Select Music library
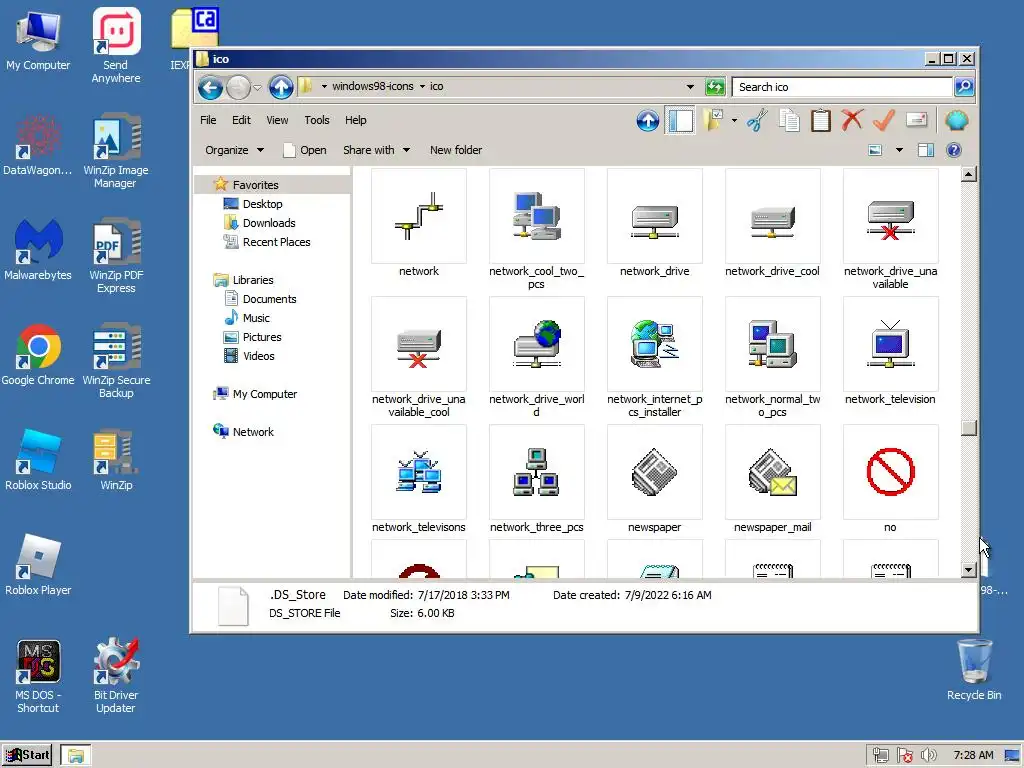This screenshot has width=1024, height=768. [255, 318]
